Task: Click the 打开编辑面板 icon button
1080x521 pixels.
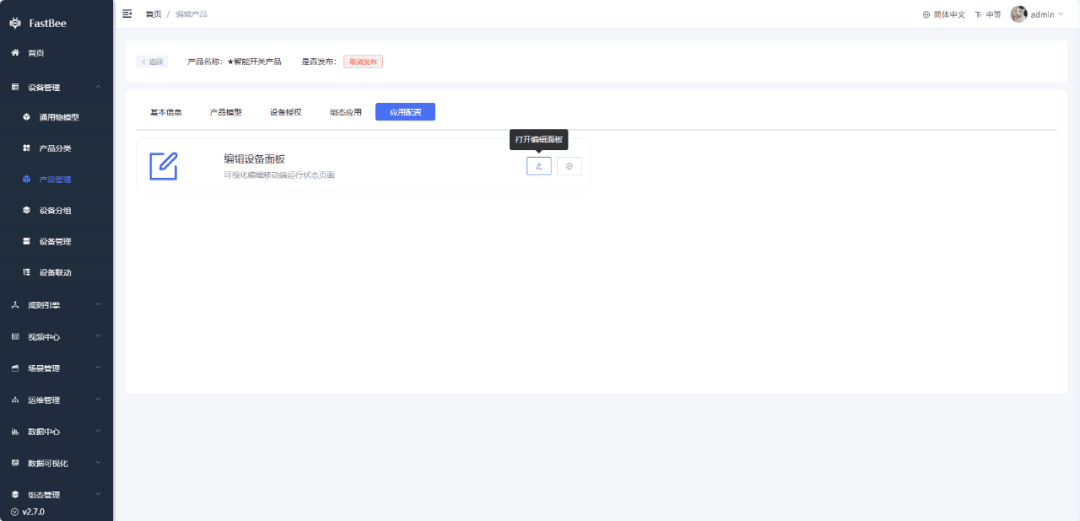Action: pos(539,166)
